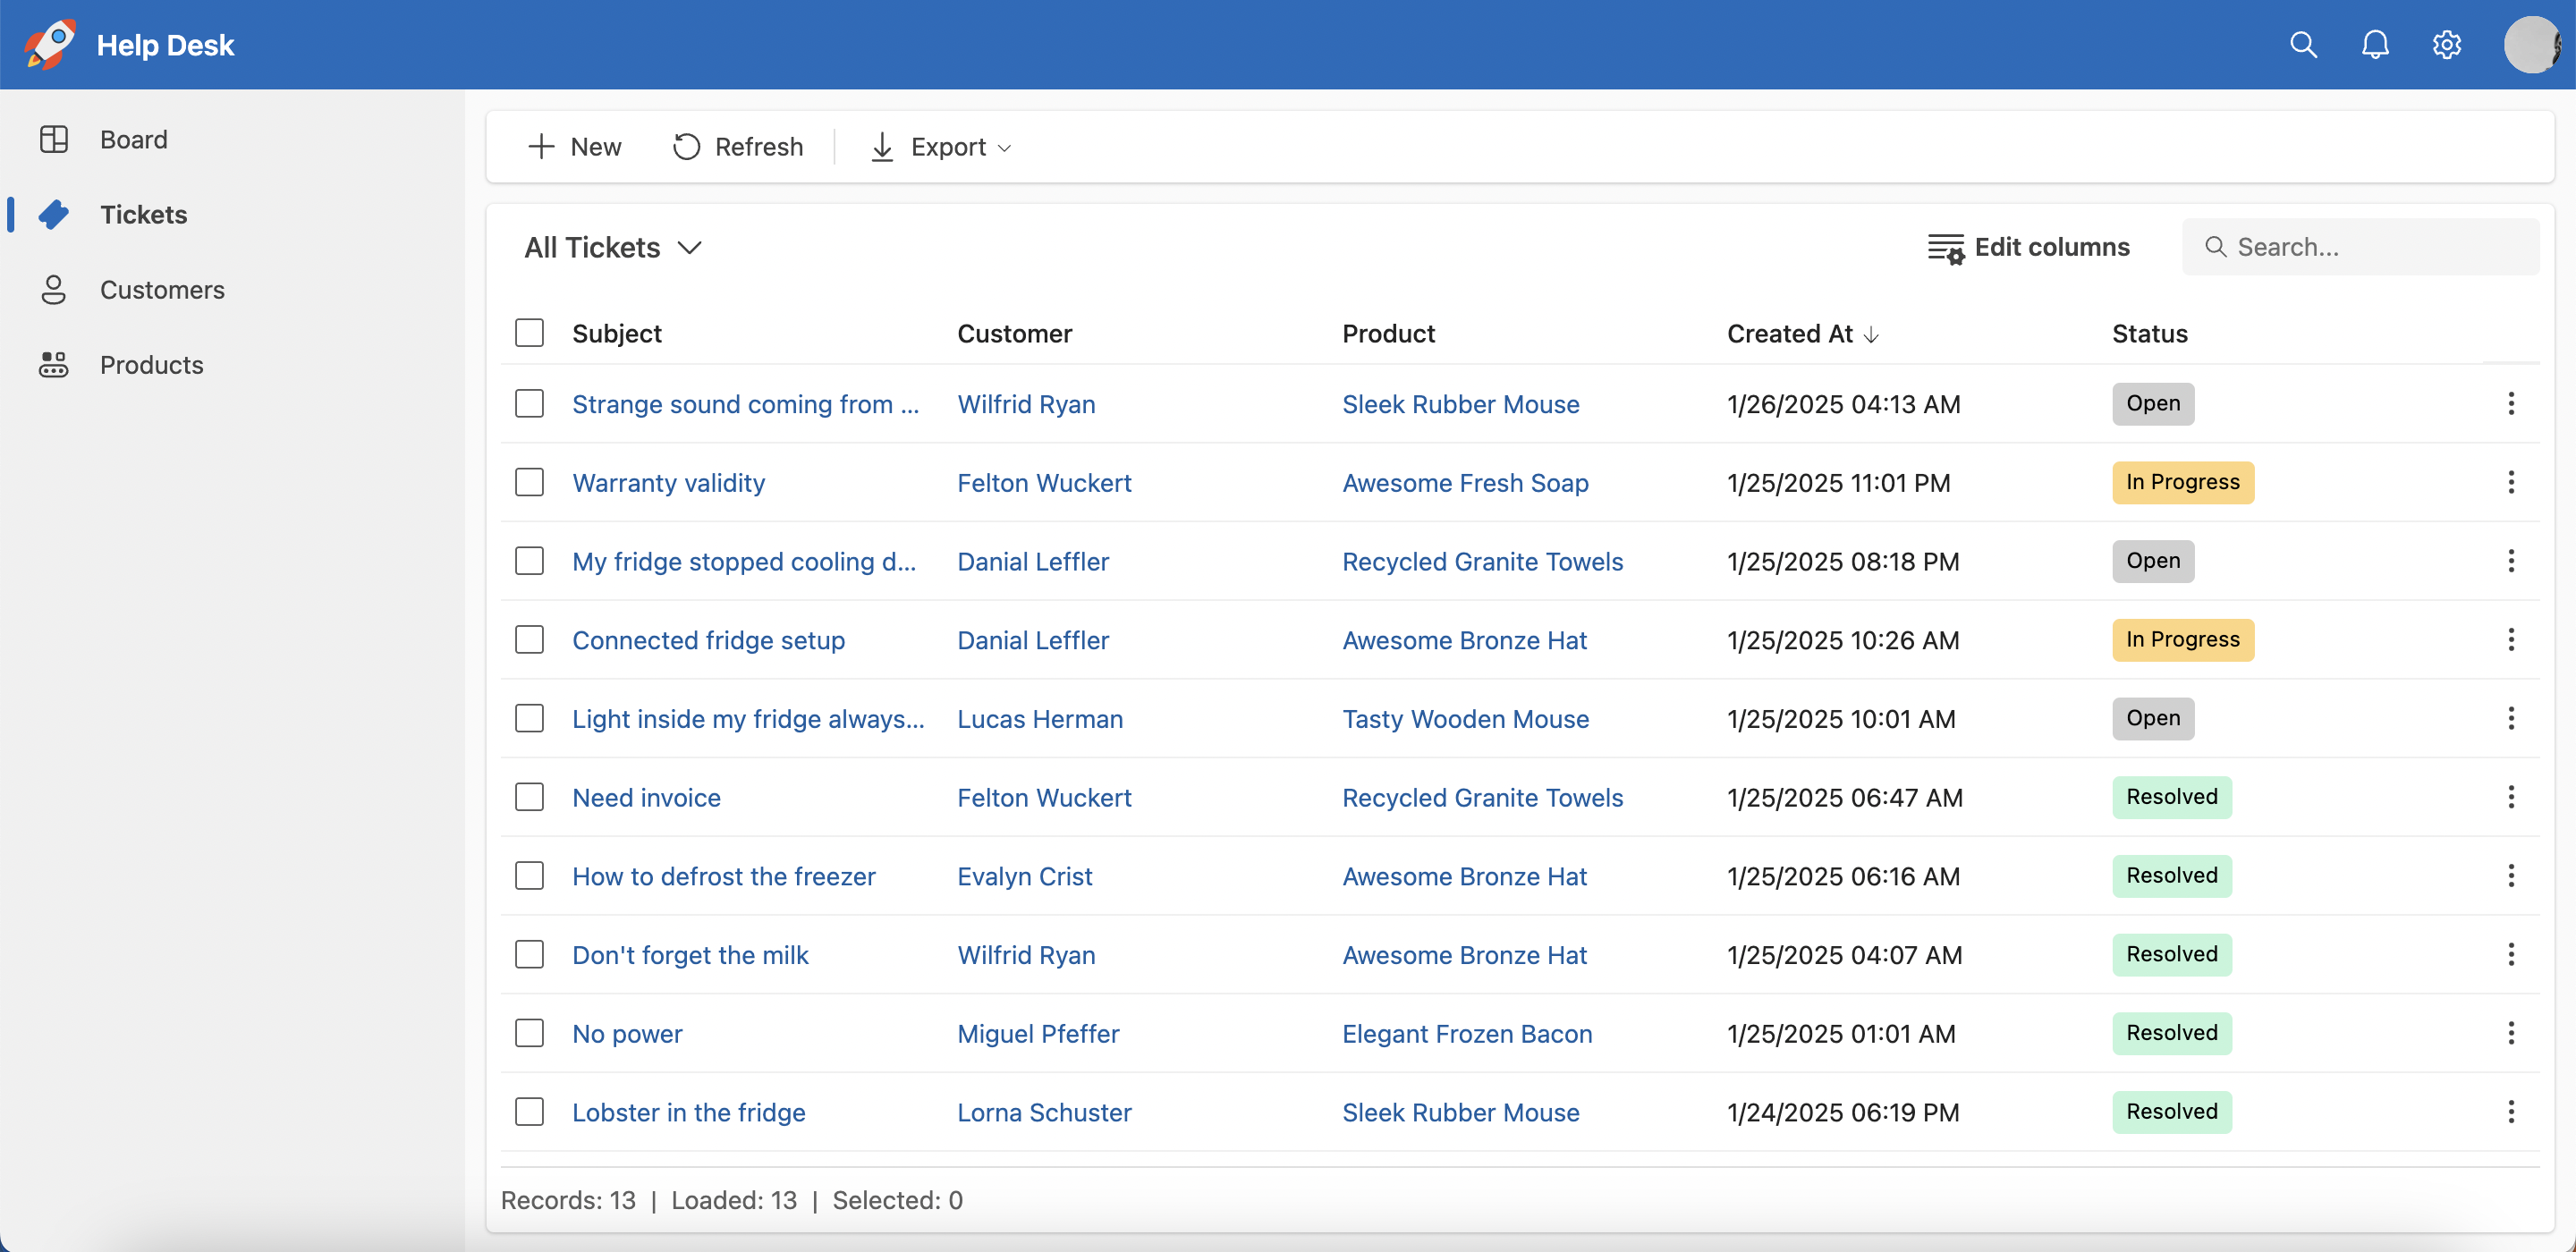Click the Selected: 0 footer text
2576x1252 pixels.
click(x=897, y=1200)
